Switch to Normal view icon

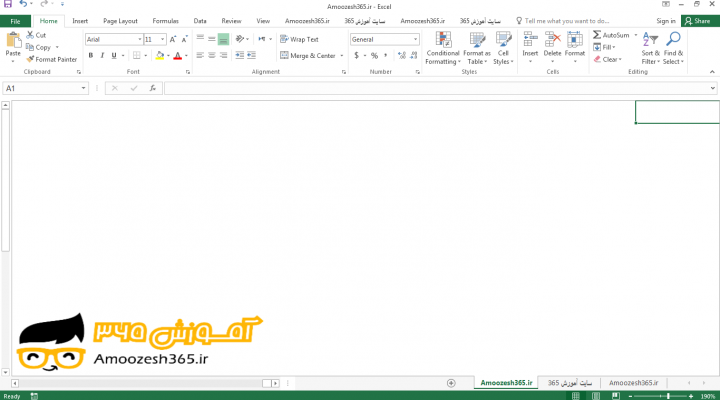575,396
